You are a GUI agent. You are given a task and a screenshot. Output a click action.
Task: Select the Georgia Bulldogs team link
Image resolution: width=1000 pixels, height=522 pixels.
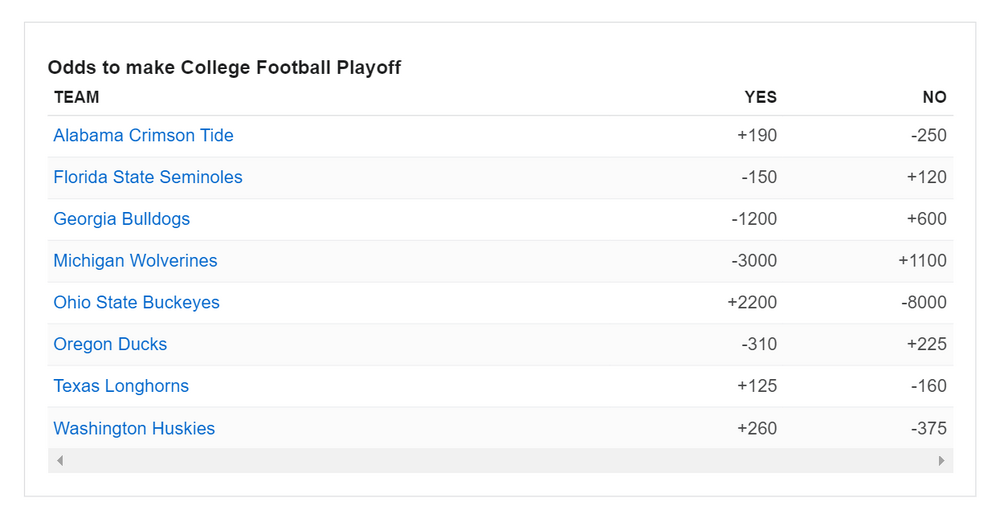[121, 219]
